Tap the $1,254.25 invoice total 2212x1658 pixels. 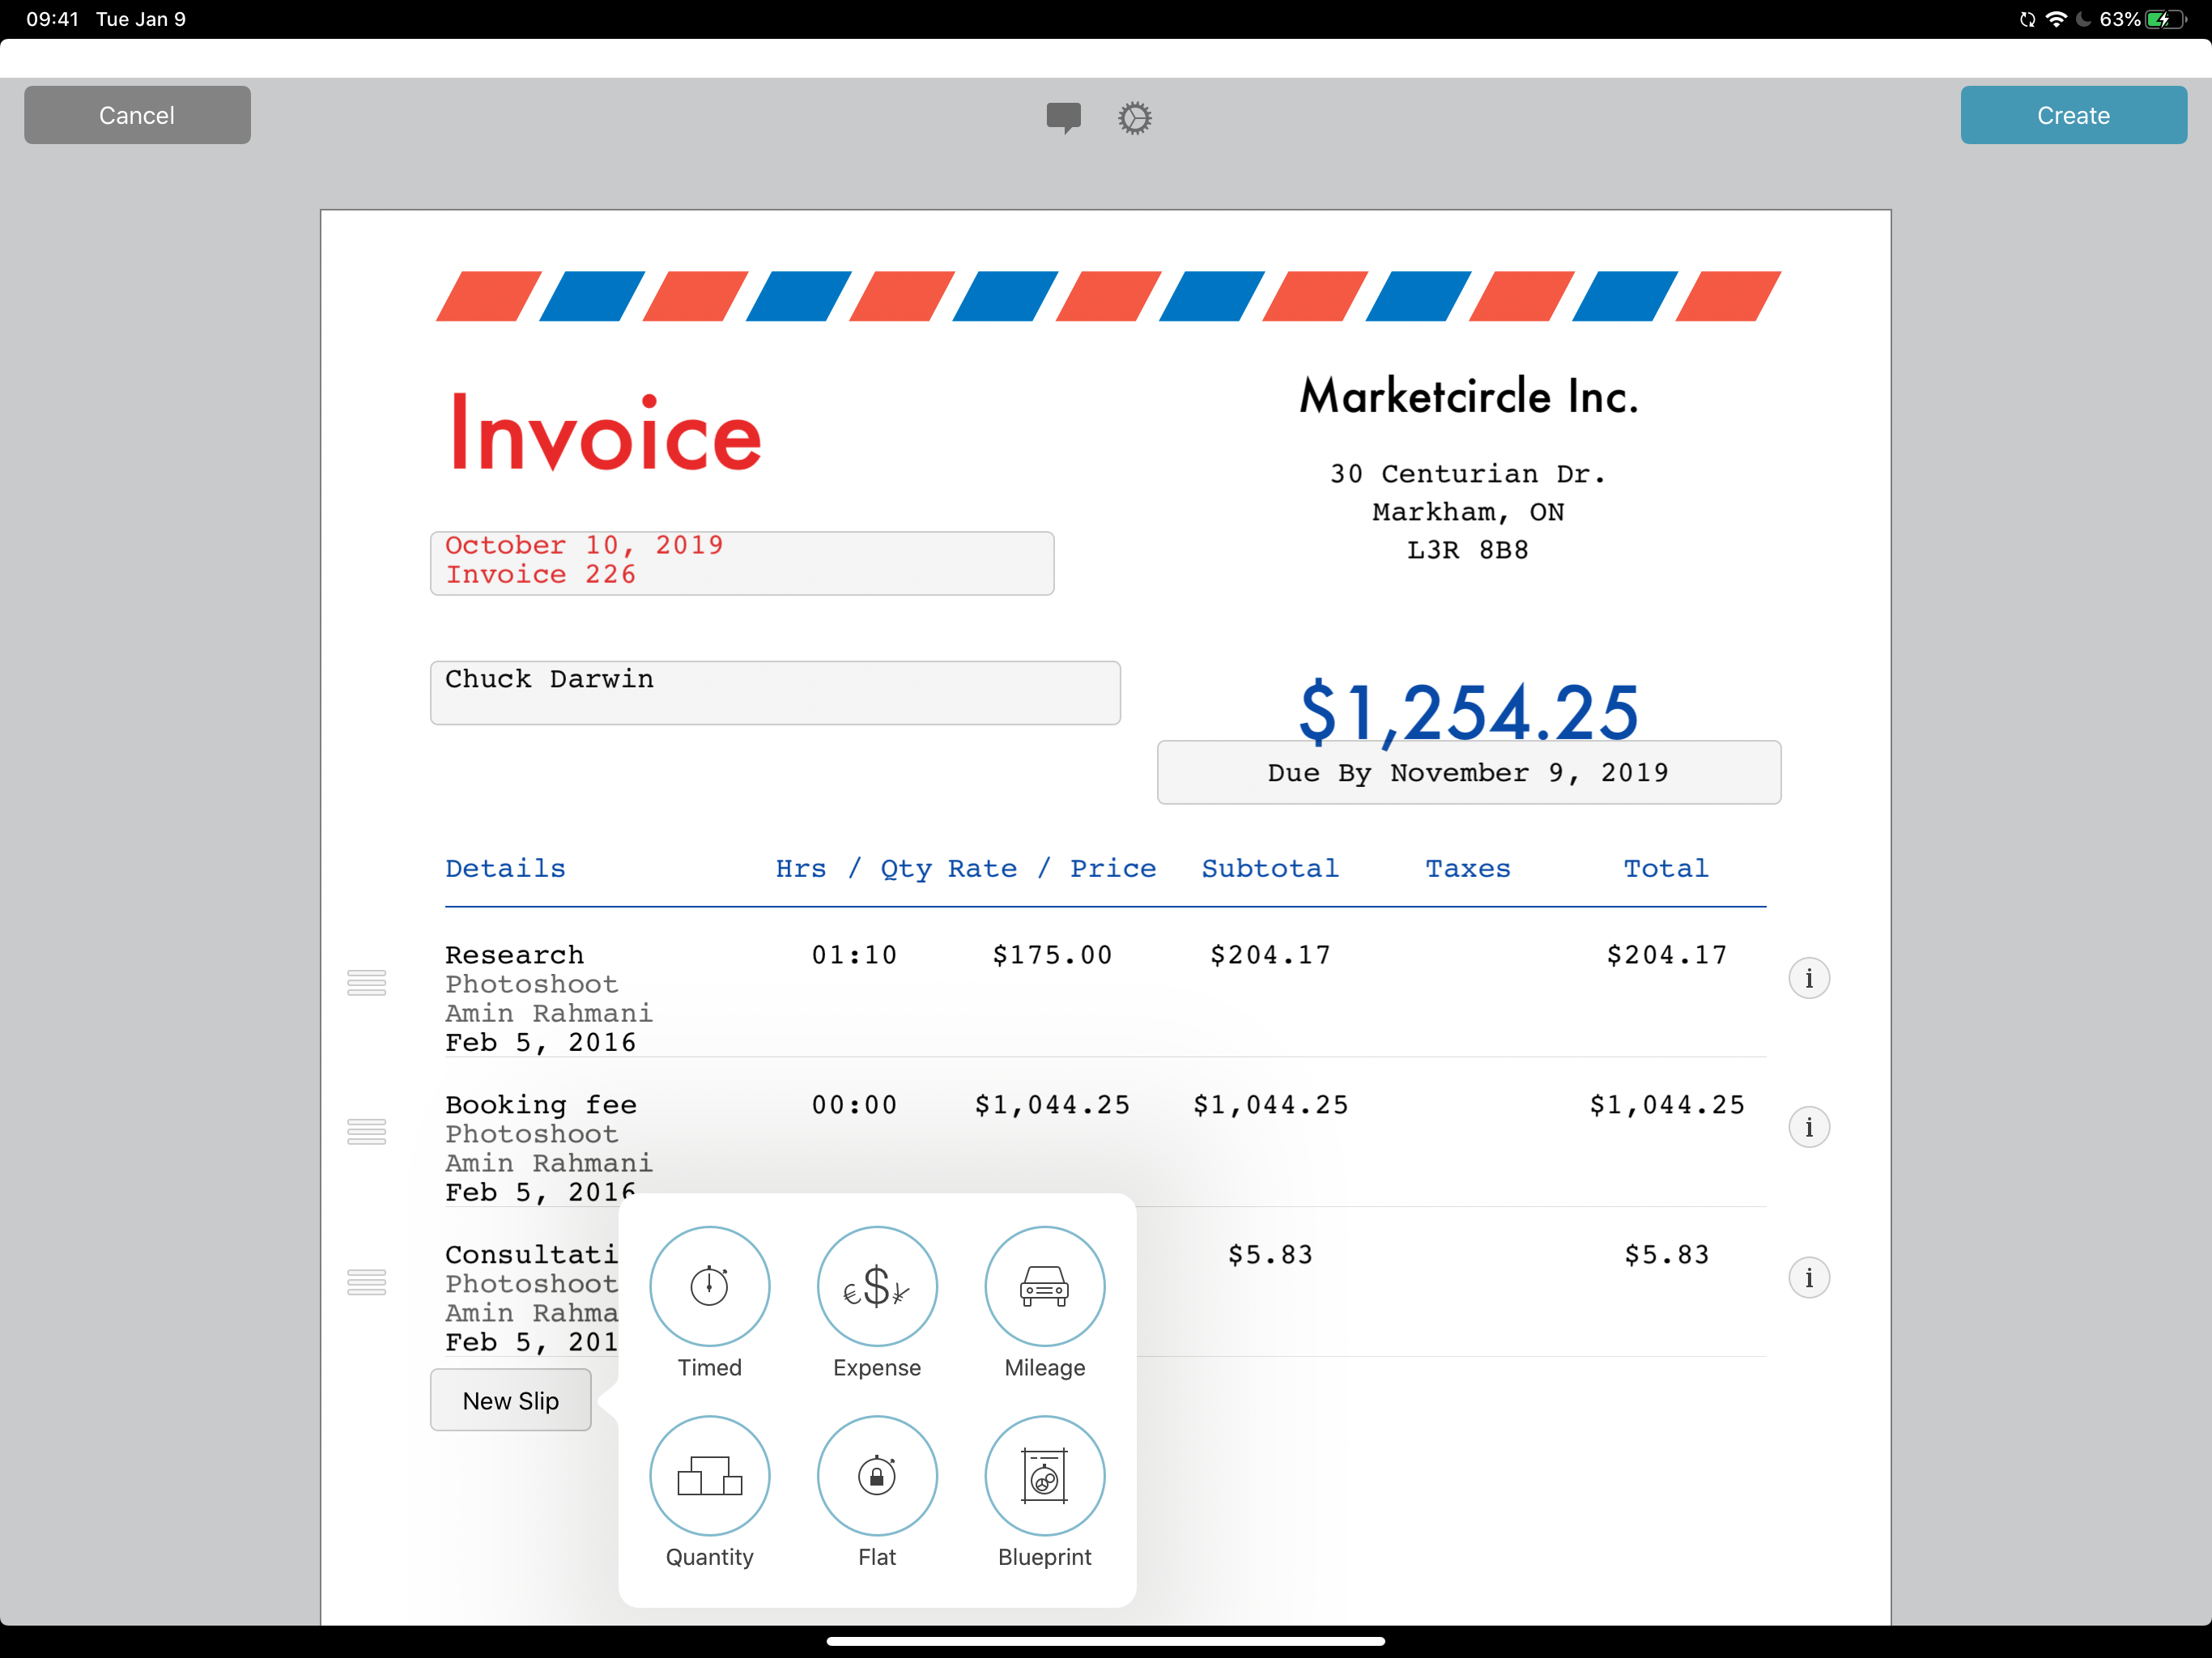(1468, 712)
